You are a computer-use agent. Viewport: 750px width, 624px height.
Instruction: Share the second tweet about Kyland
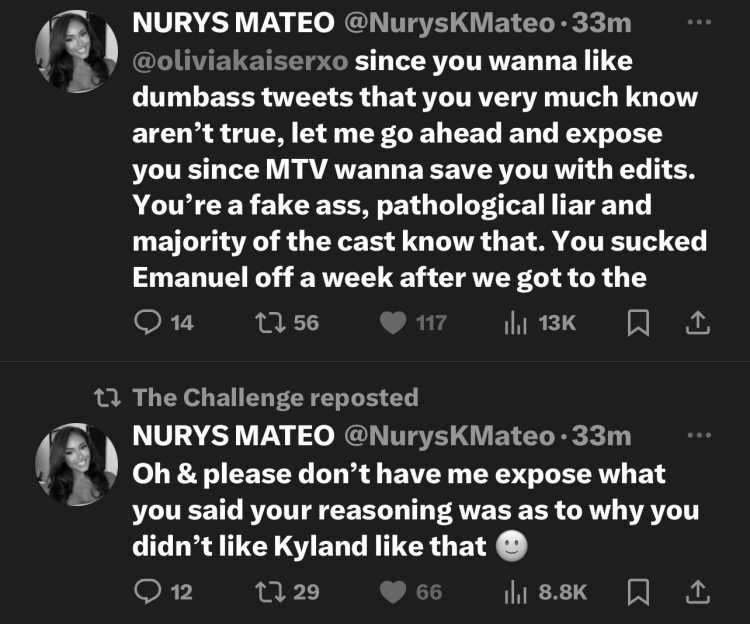pos(697,591)
